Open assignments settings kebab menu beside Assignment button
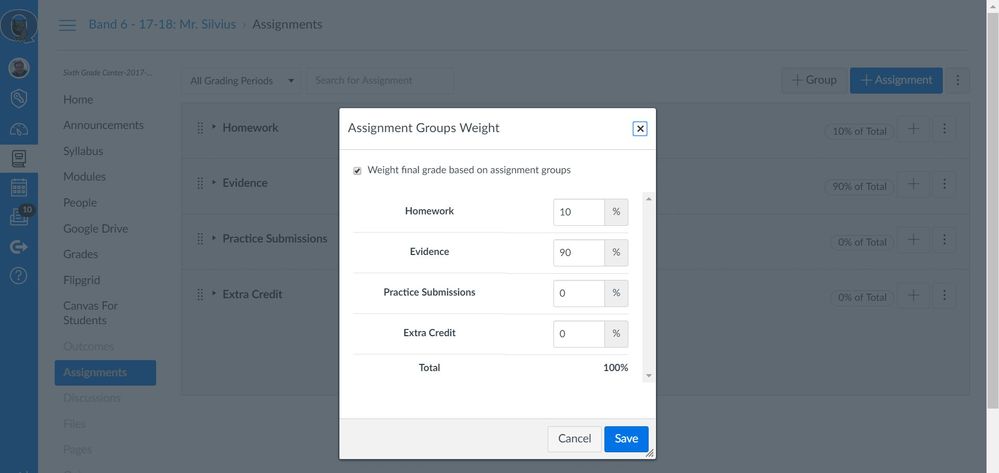The height and width of the screenshot is (473, 999). 957,81
